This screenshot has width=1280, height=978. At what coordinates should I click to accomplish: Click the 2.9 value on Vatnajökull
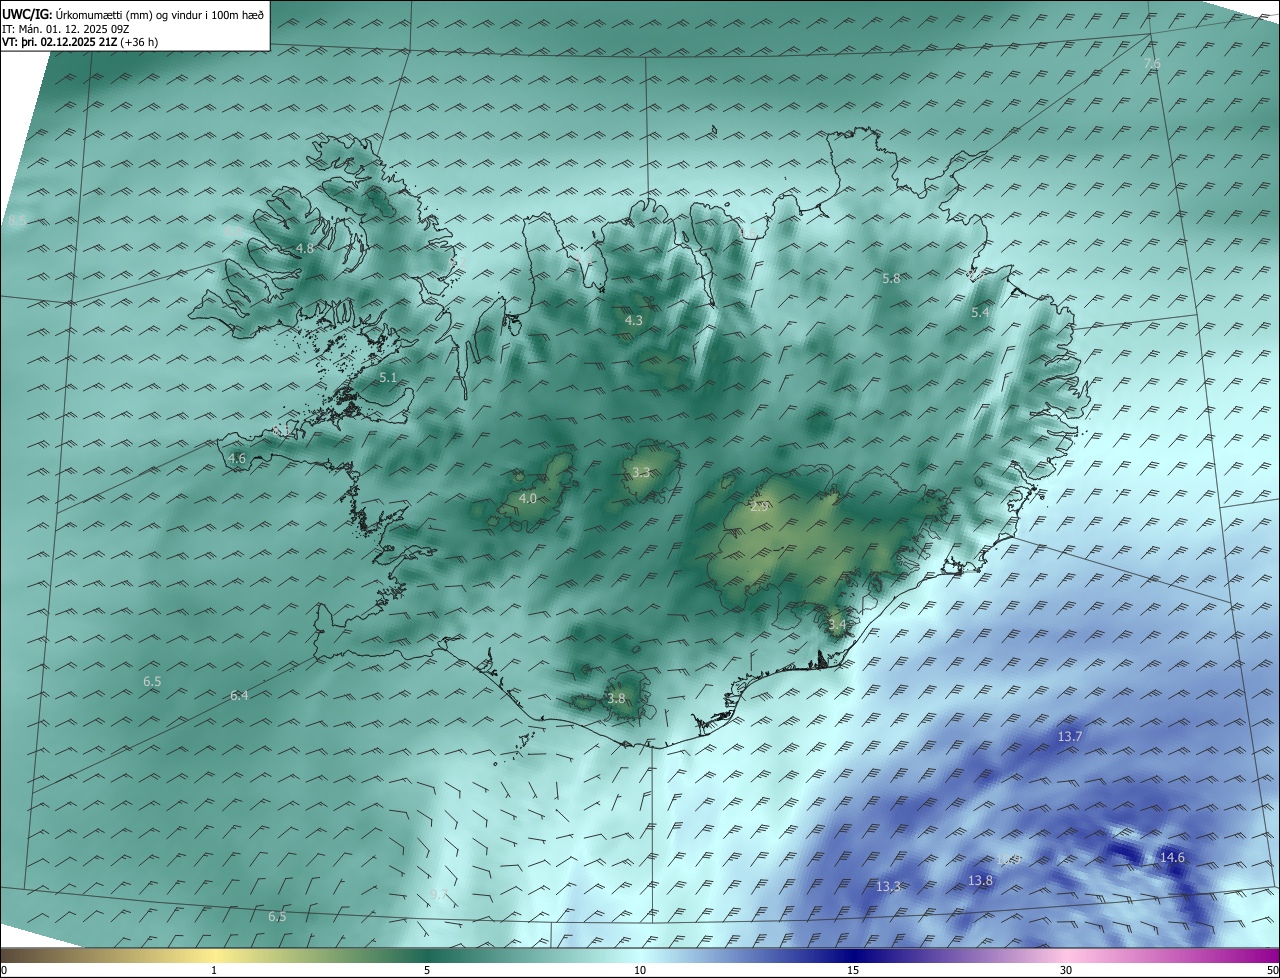point(759,507)
